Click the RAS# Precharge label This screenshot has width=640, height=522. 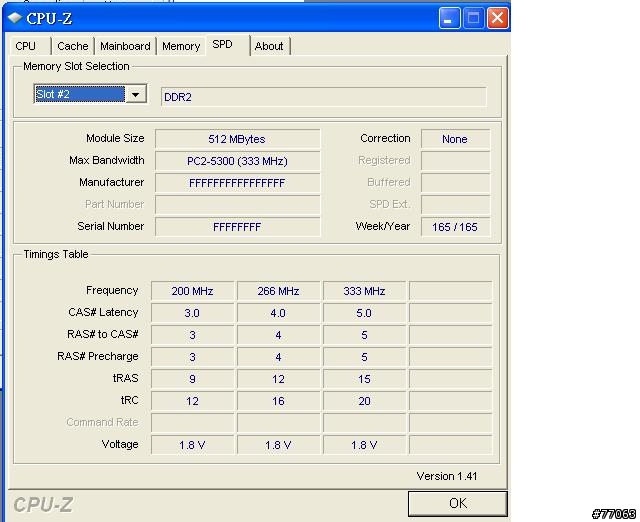click(x=98, y=356)
